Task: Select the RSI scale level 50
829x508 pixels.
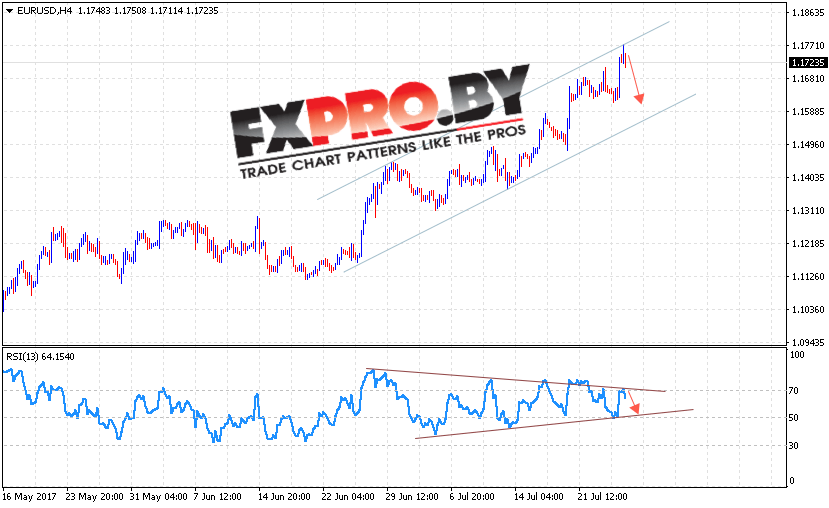Action: pyautogui.click(x=794, y=418)
